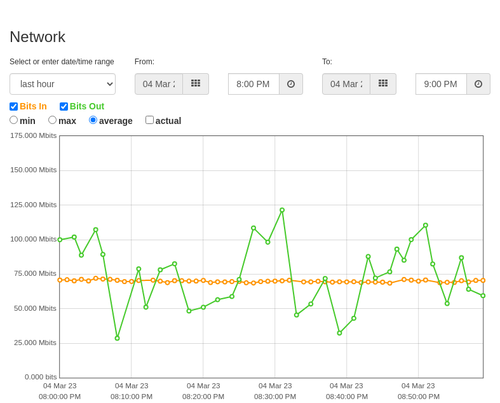Click the '100.000 Mbits' axis label
The width and height of the screenshot is (500, 403).
point(33,239)
